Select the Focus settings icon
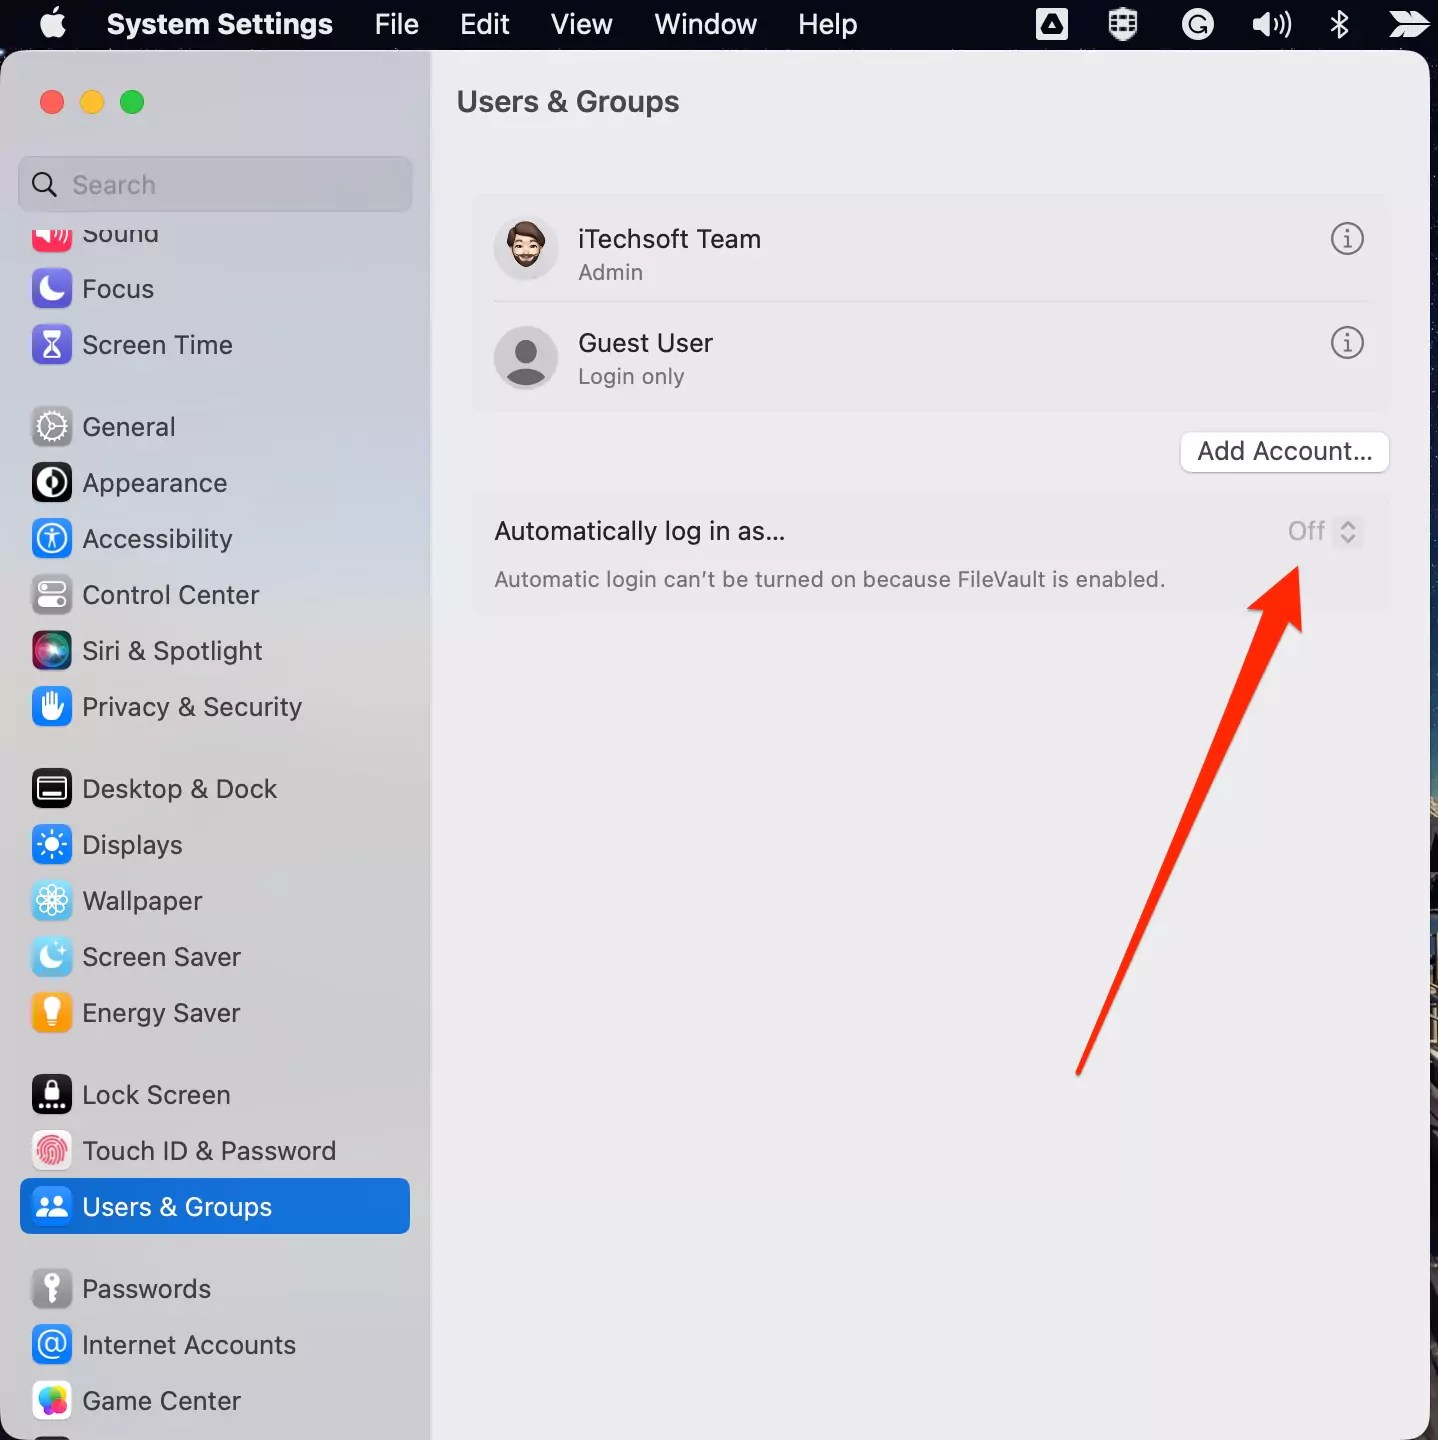This screenshot has width=1438, height=1440. [x=51, y=289]
